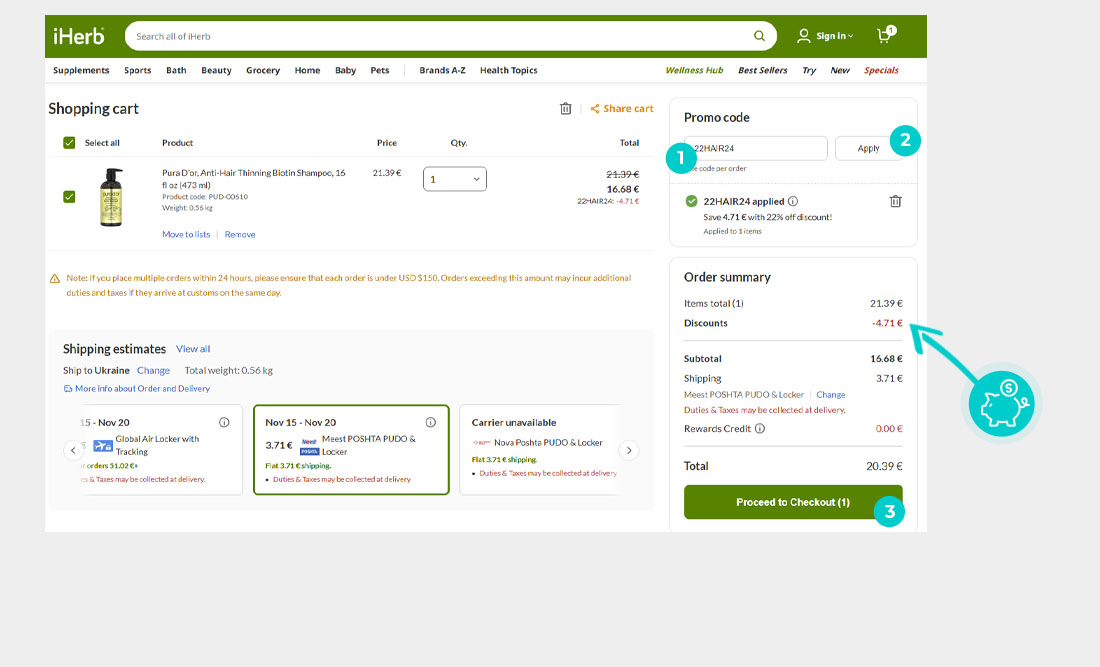
Task: Open Pura D'or Biotin Shampoo product title
Action: pyautogui.click(x=253, y=179)
